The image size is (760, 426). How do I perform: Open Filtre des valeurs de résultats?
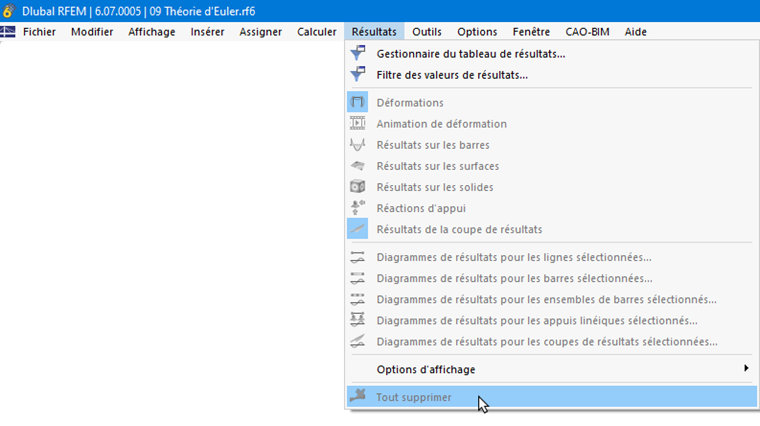551,75
